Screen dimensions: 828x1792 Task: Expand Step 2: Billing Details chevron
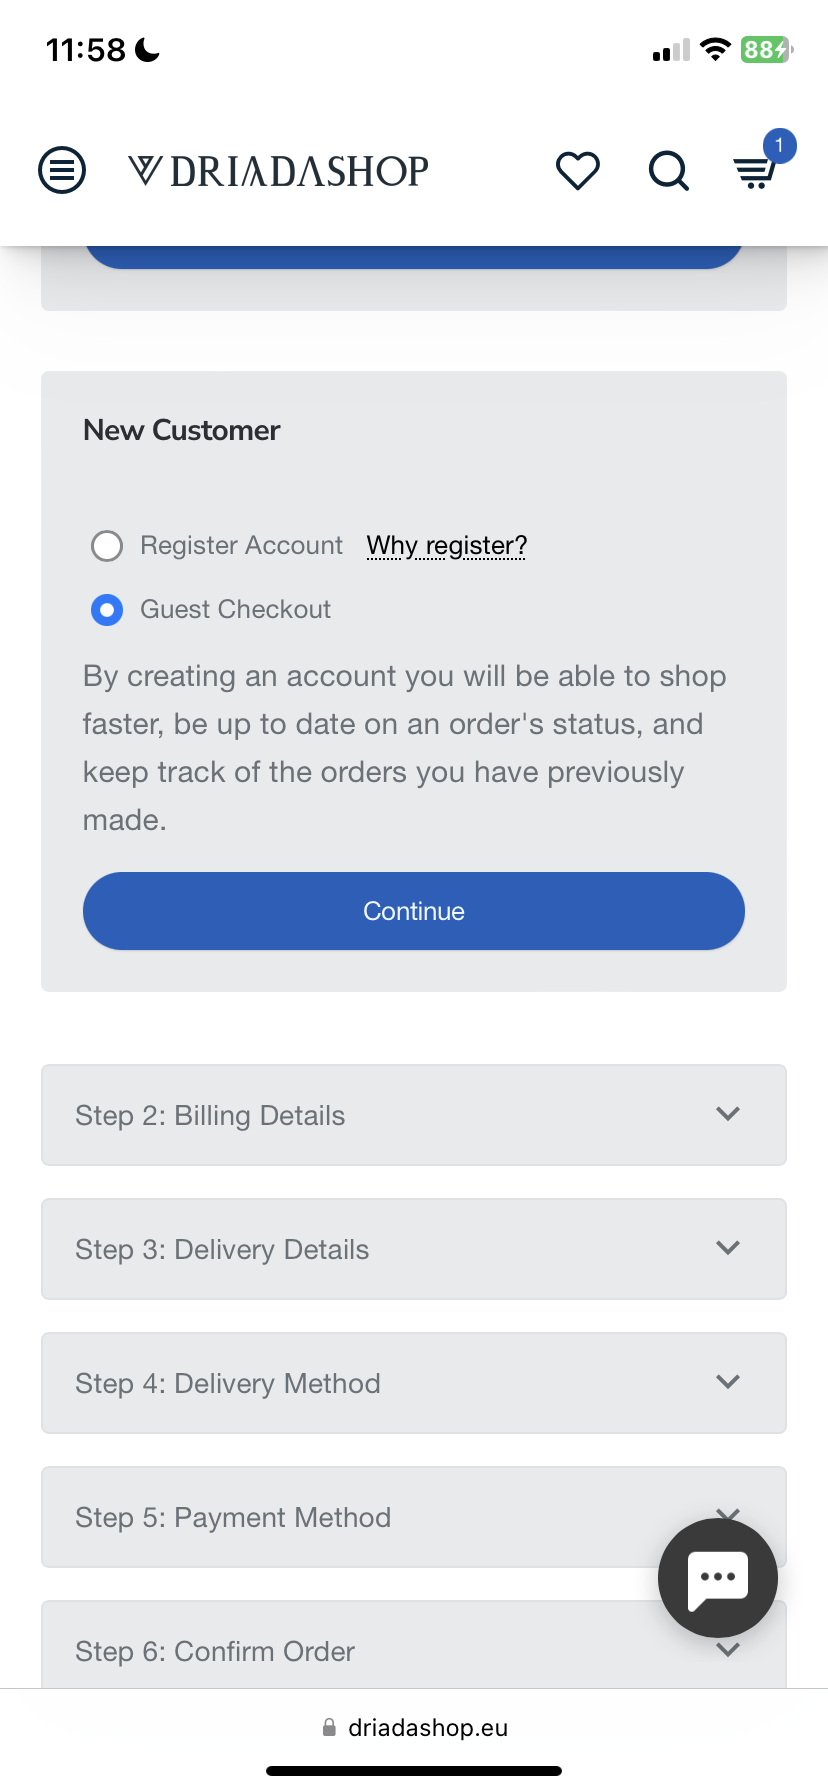pyautogui.click(x=728, y=1114)
